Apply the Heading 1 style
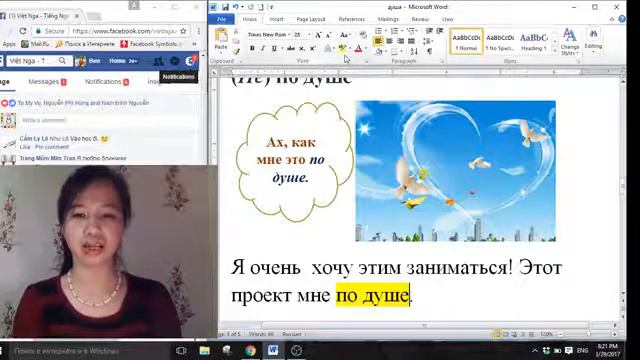This screenshot has height=360, width=640. [x=534, y=41]
